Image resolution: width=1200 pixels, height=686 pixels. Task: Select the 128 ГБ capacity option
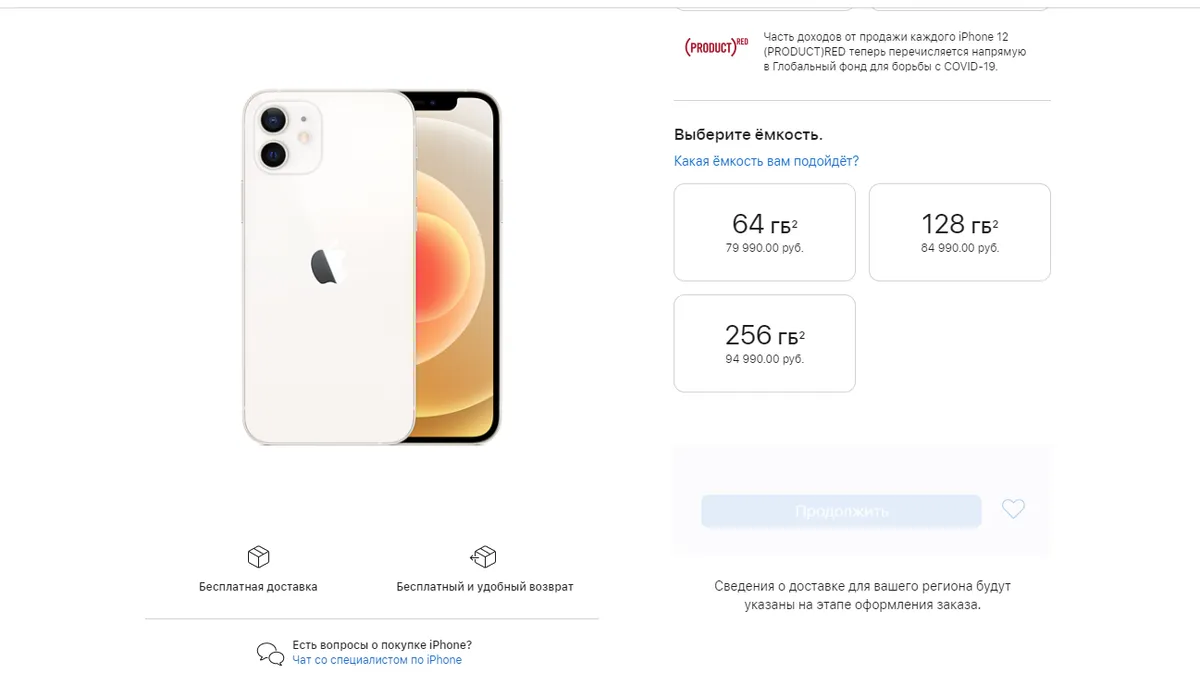coord(960,232)
